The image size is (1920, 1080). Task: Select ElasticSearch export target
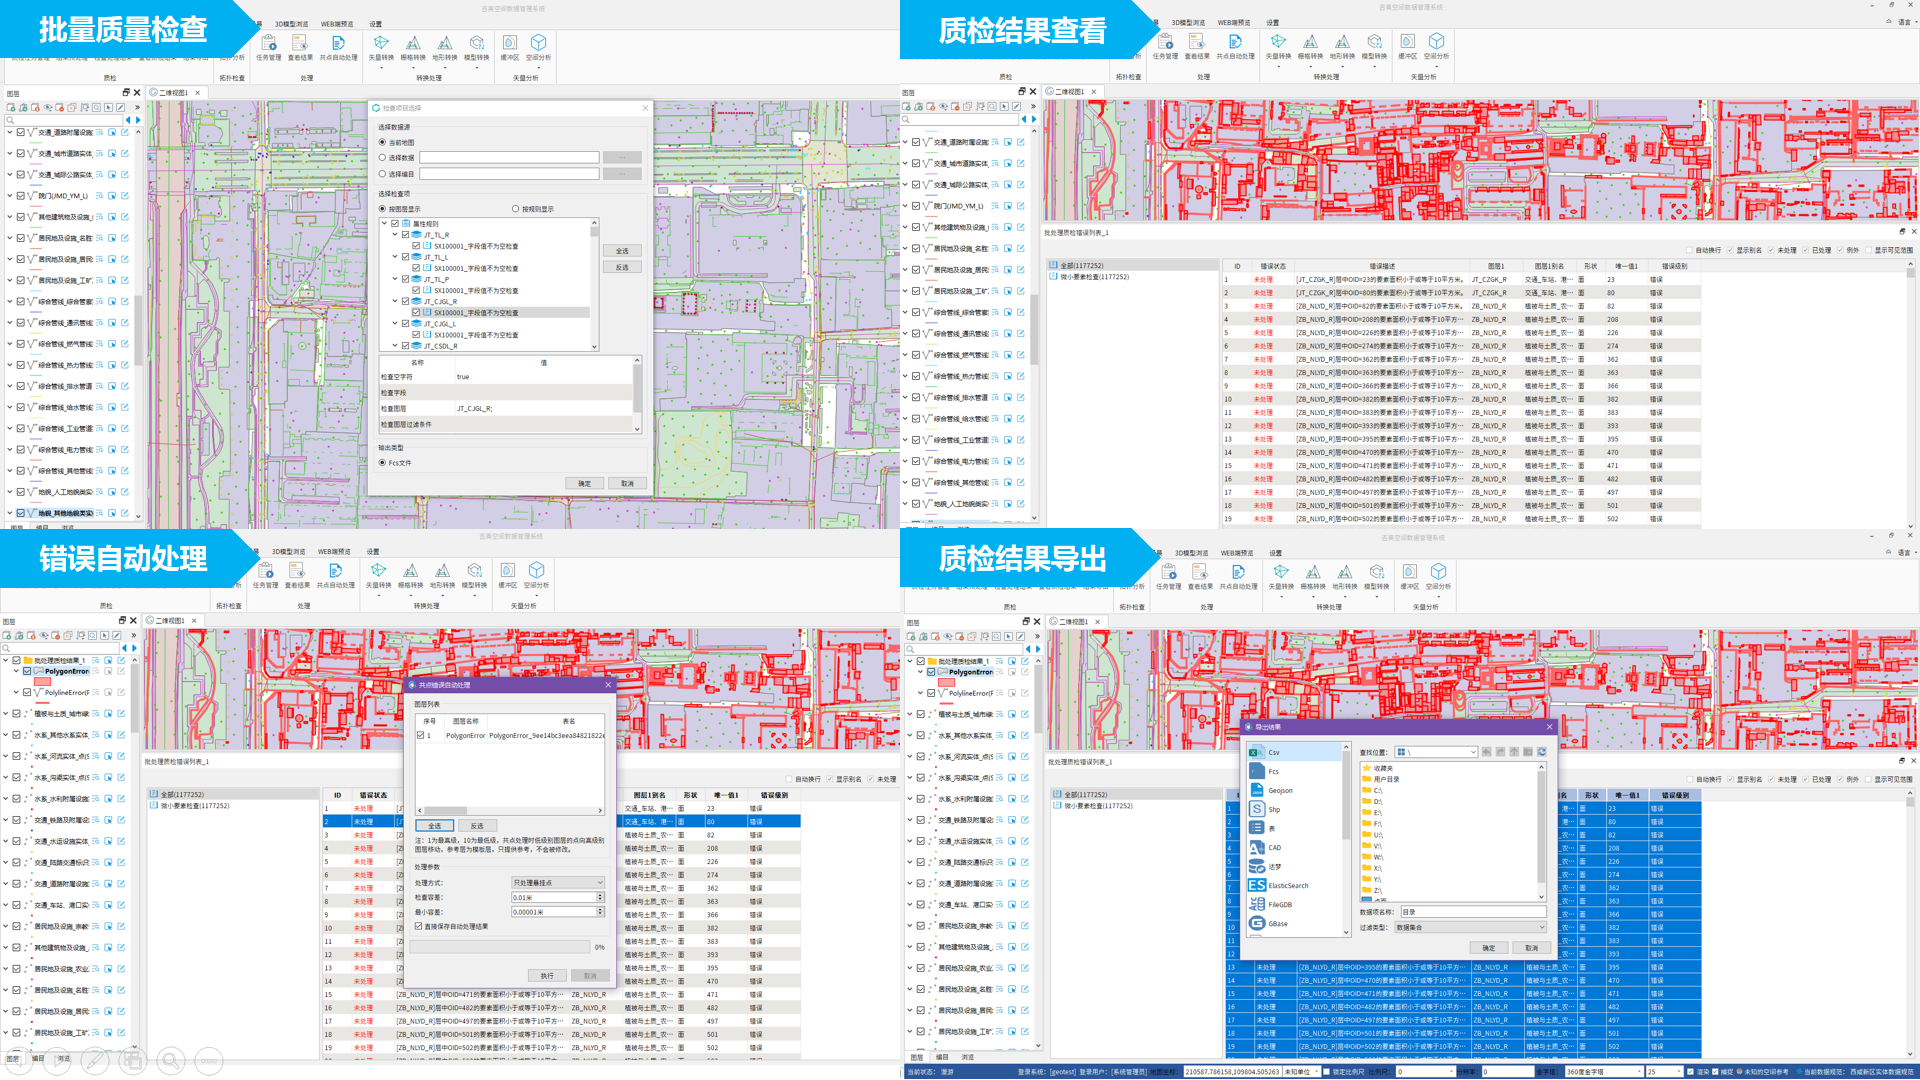point(1287,886)
